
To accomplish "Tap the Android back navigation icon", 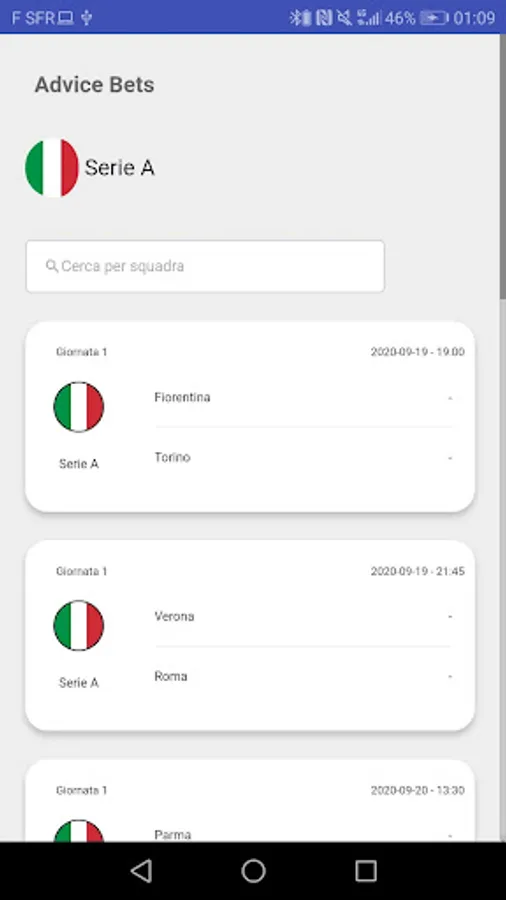I will pyautogui.click(x=141, y=871).
